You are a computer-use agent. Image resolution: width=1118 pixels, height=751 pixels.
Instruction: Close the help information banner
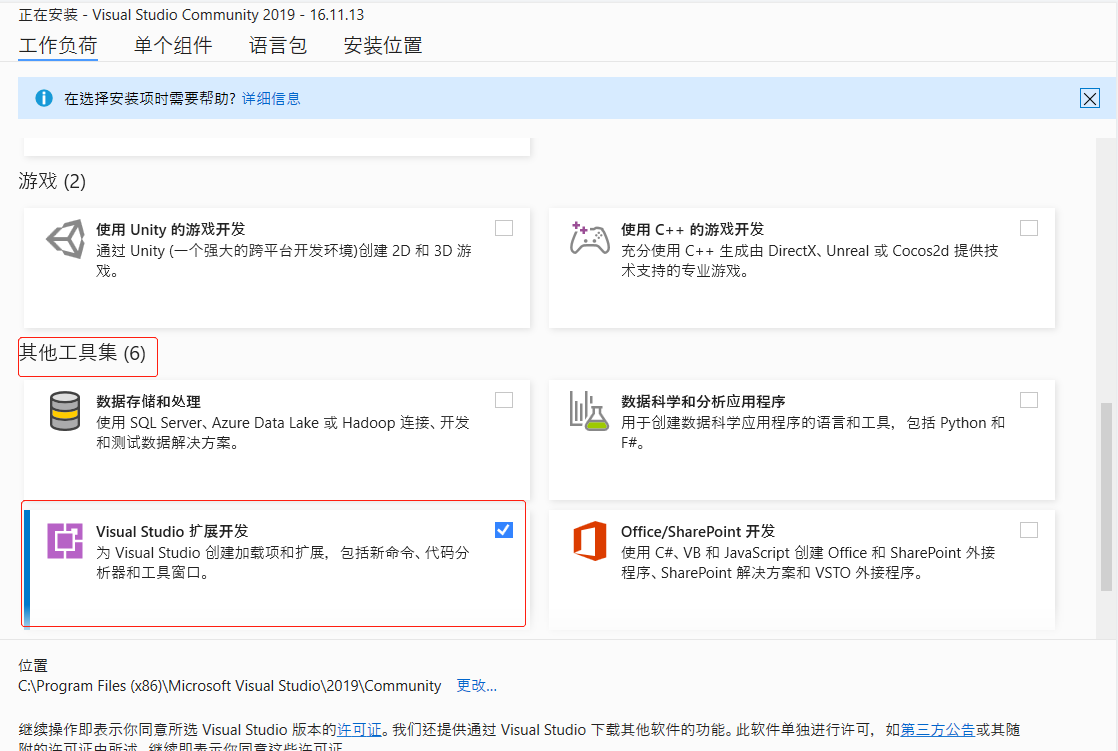pyautogui.click(x=1089, y=98)
